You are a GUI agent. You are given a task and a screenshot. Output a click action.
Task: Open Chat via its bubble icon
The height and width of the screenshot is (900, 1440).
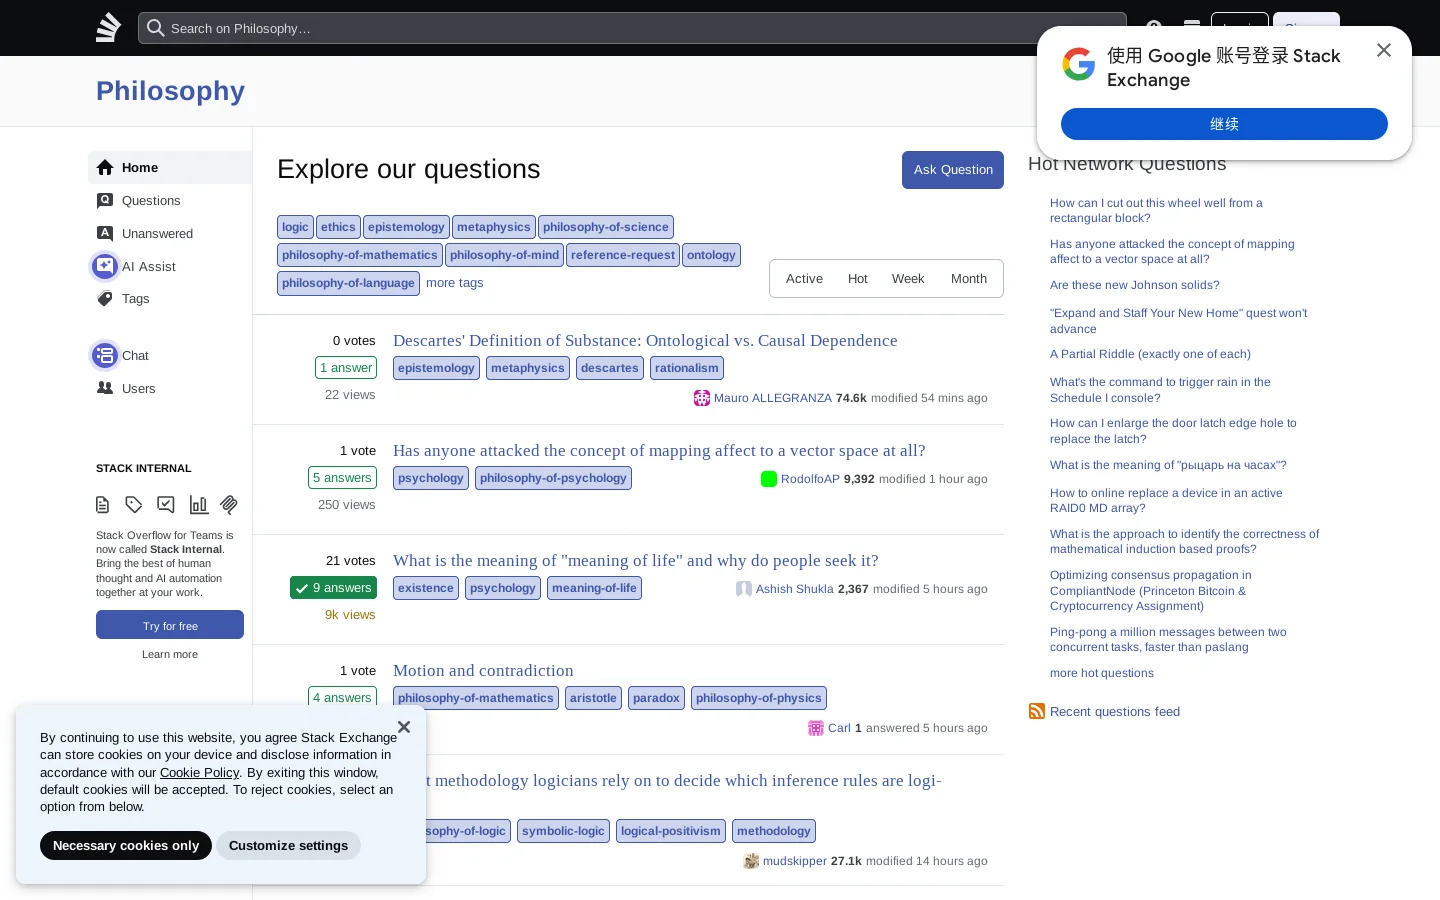coord(105,355)
